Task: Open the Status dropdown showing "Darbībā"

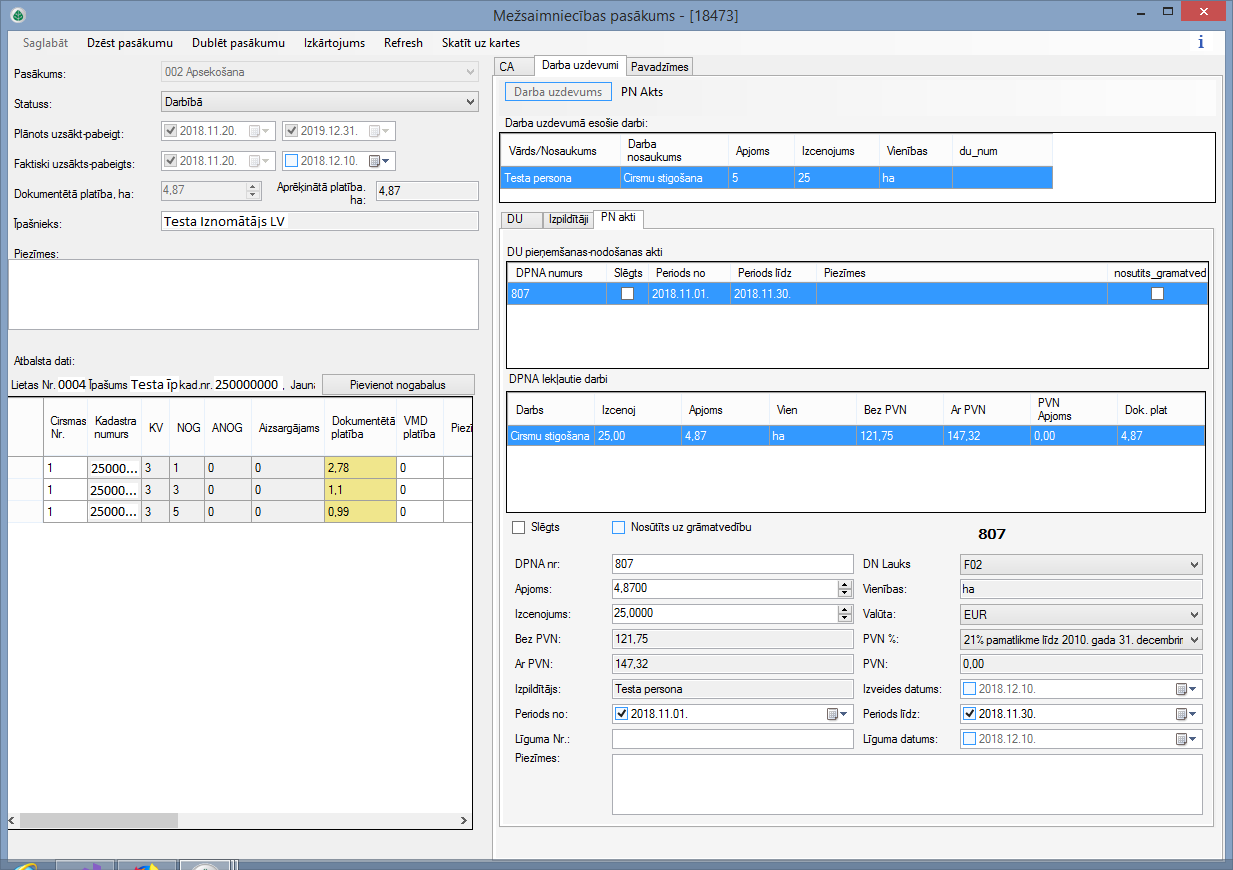Action: pyautogui.click(x=465, y=101)
